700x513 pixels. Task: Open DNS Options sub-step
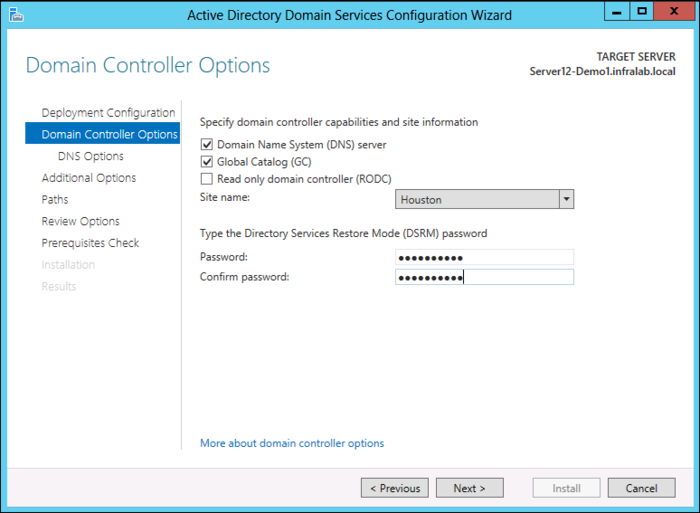click(91, 156)
